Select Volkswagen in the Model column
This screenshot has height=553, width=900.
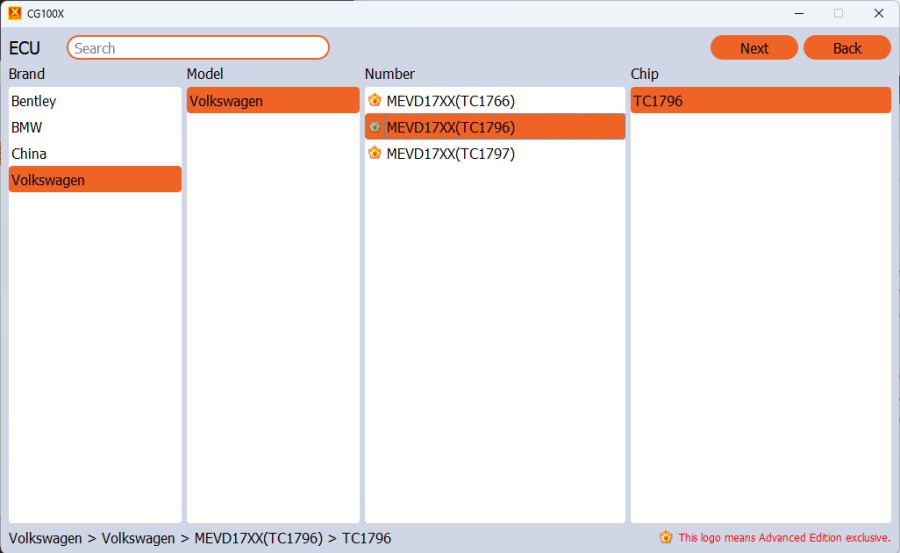[x=226, y=101]
